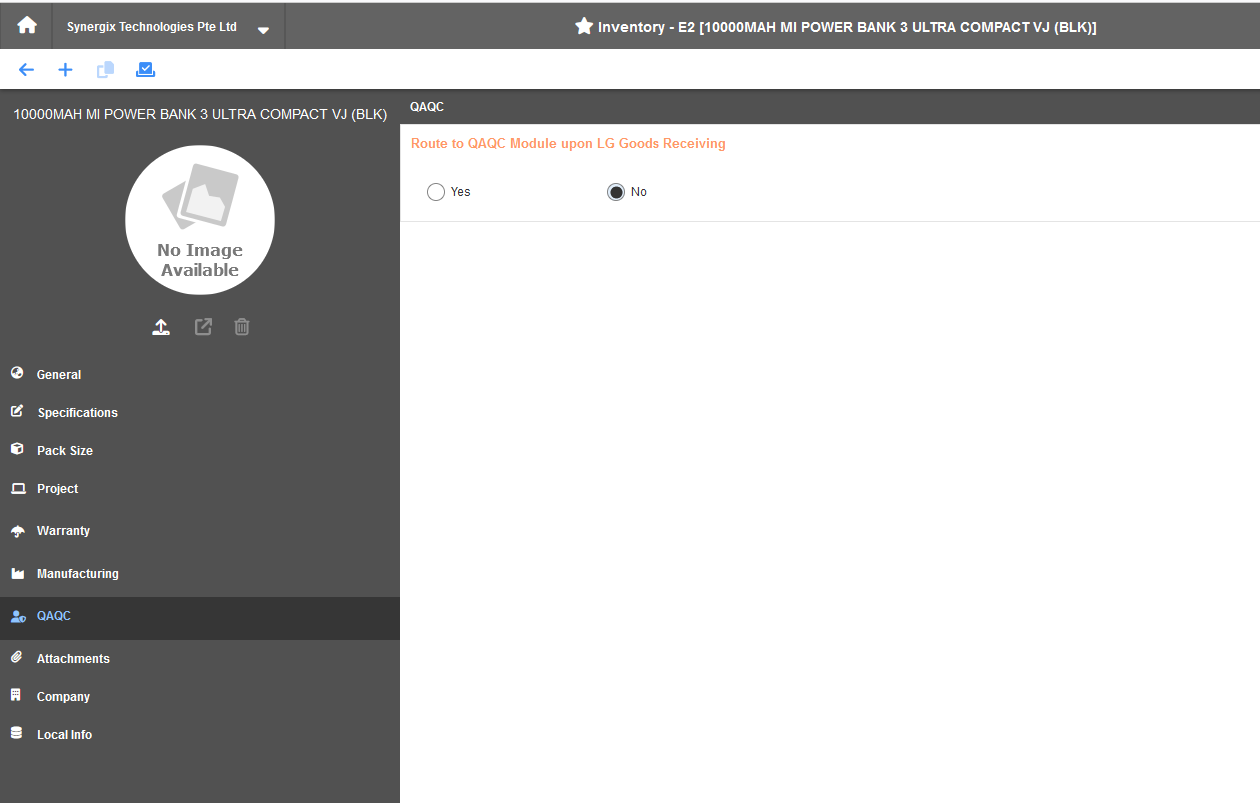Image resolution: width=1260 pixels, height=803 pixels.
Task: Go to the Local Info section
Action: (x=64, y=735)
